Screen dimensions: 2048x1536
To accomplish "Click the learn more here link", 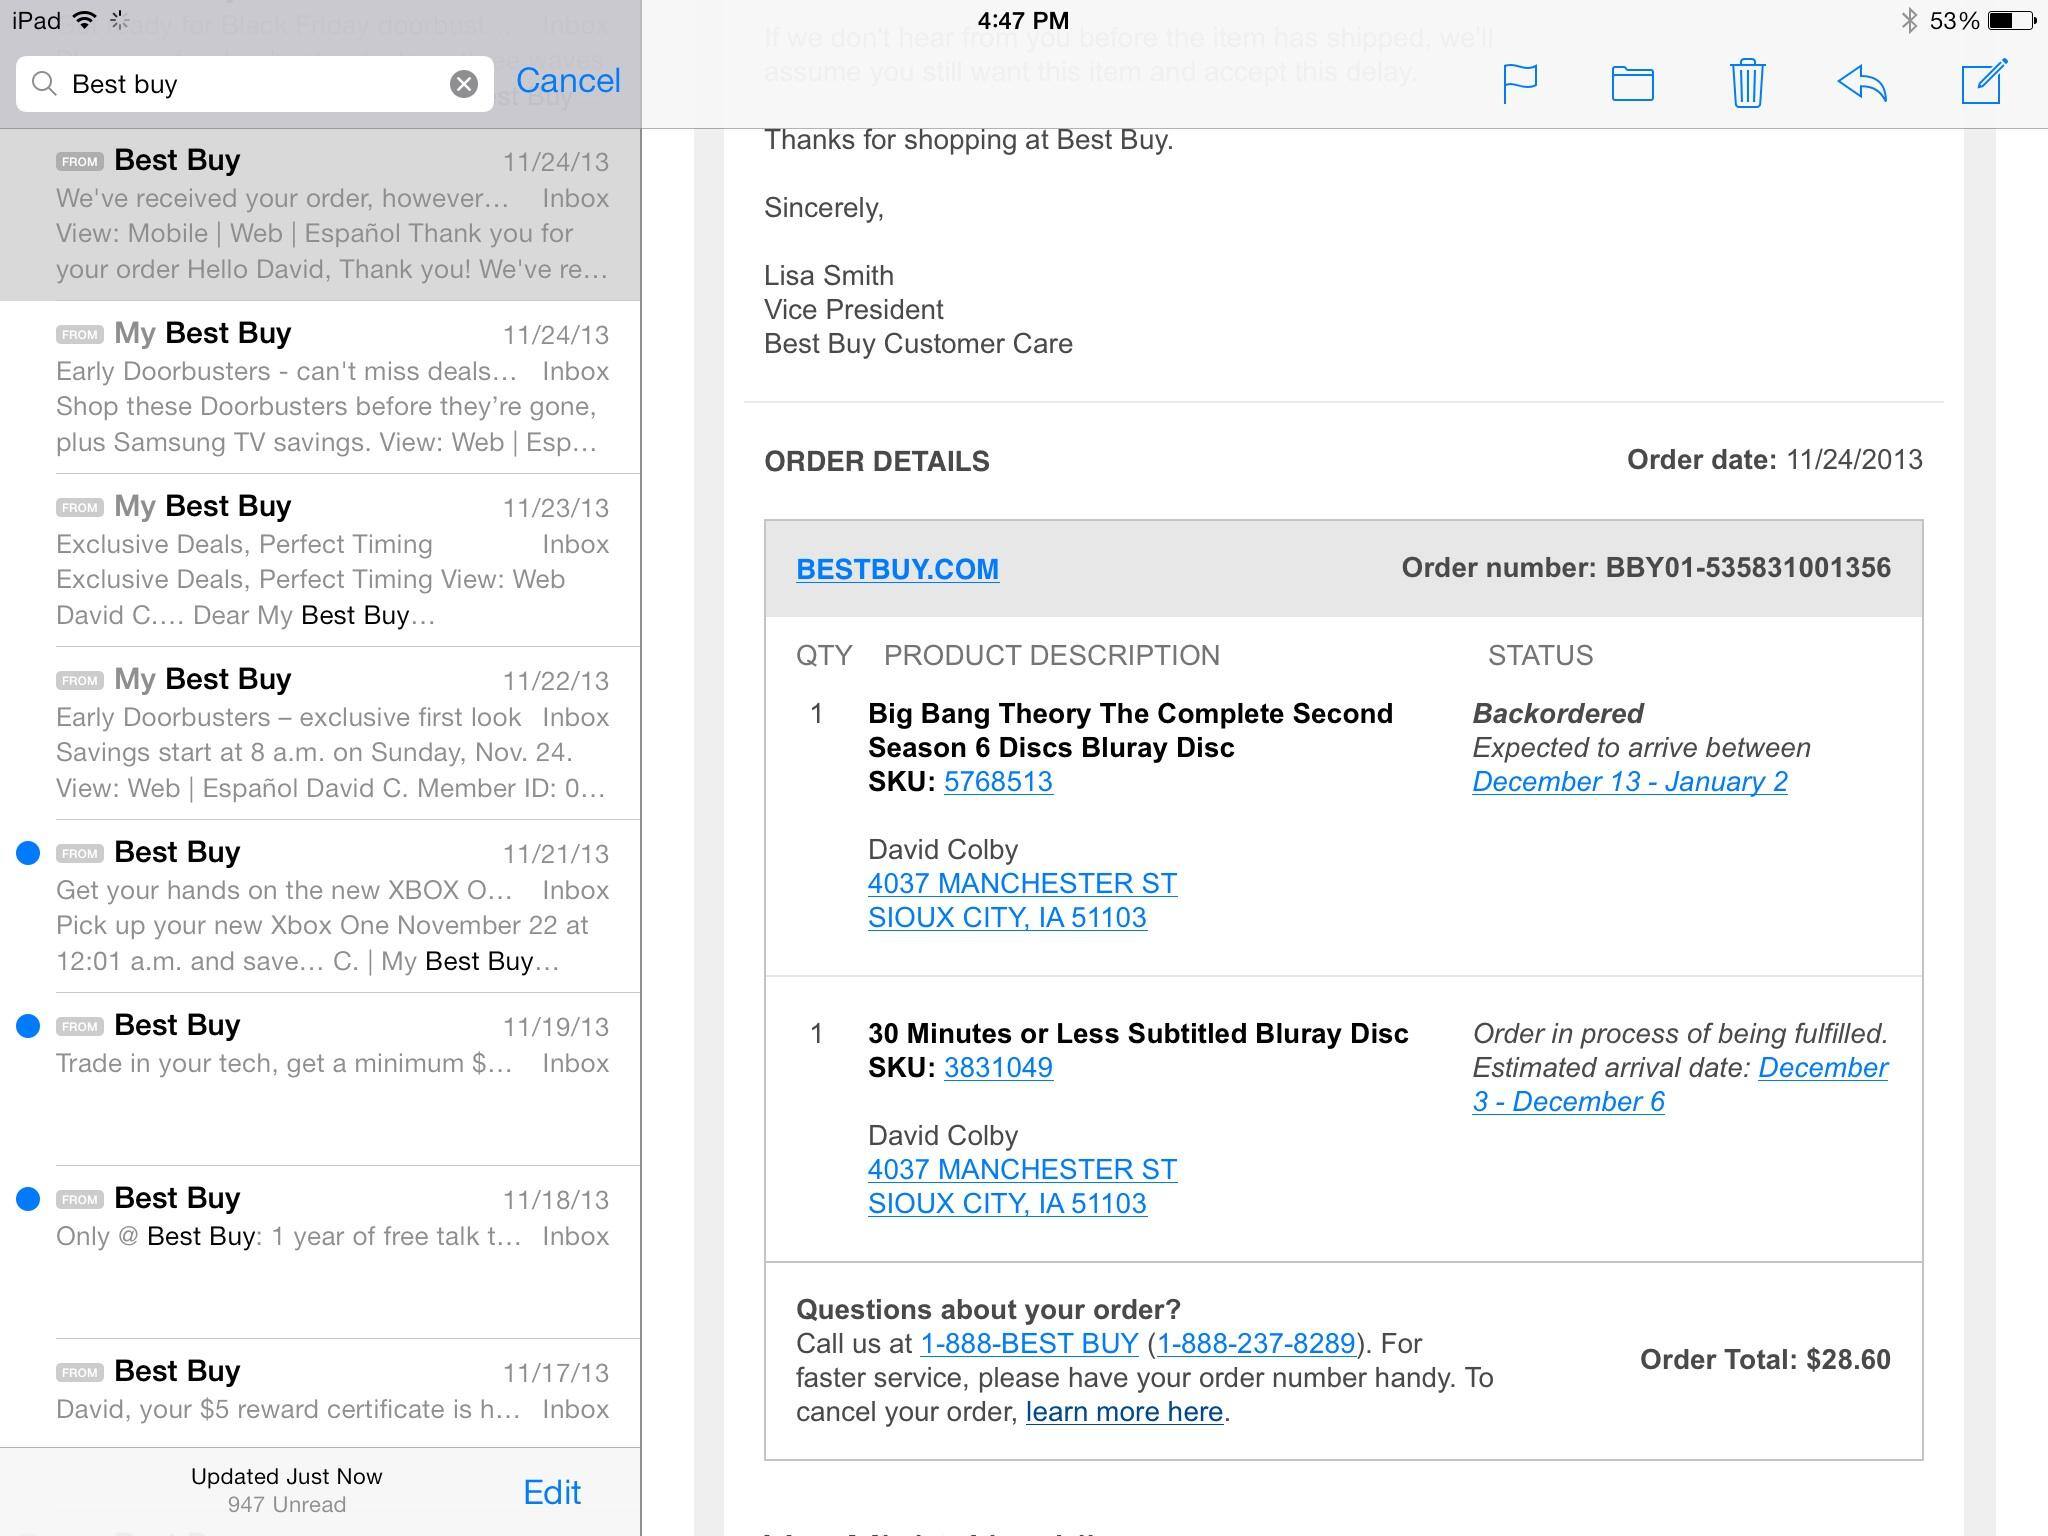I will click(x=1124, y=1412).
